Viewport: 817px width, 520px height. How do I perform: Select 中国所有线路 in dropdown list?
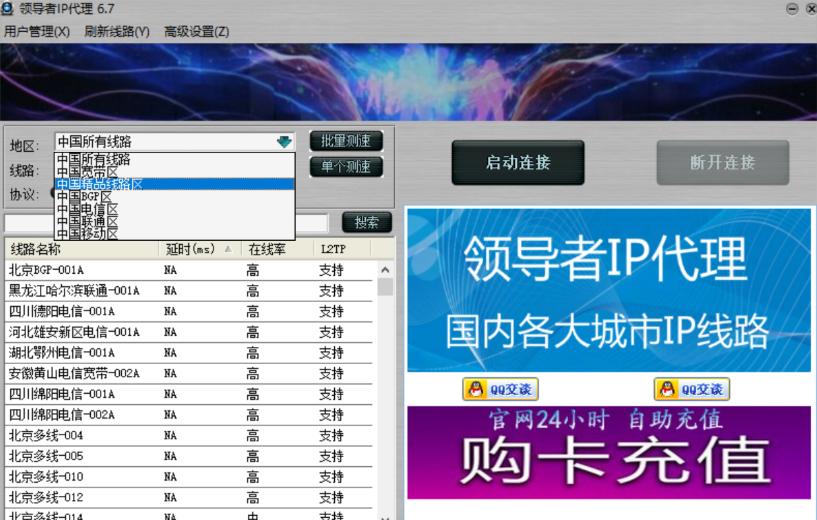coord(175,159)
